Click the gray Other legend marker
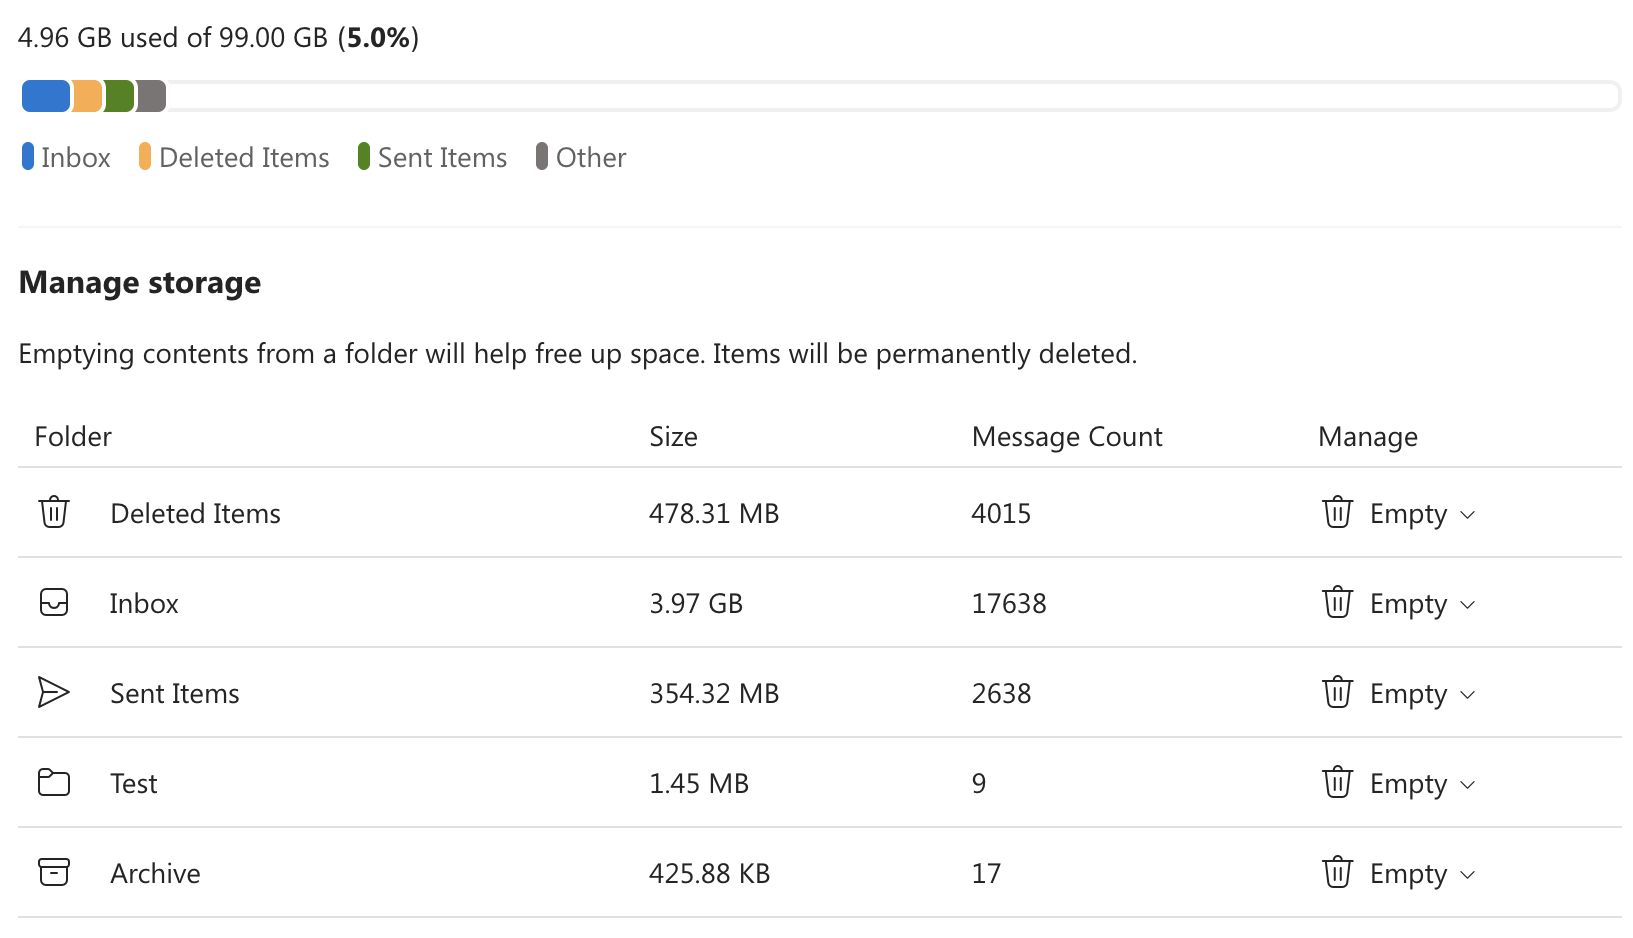 542,157
